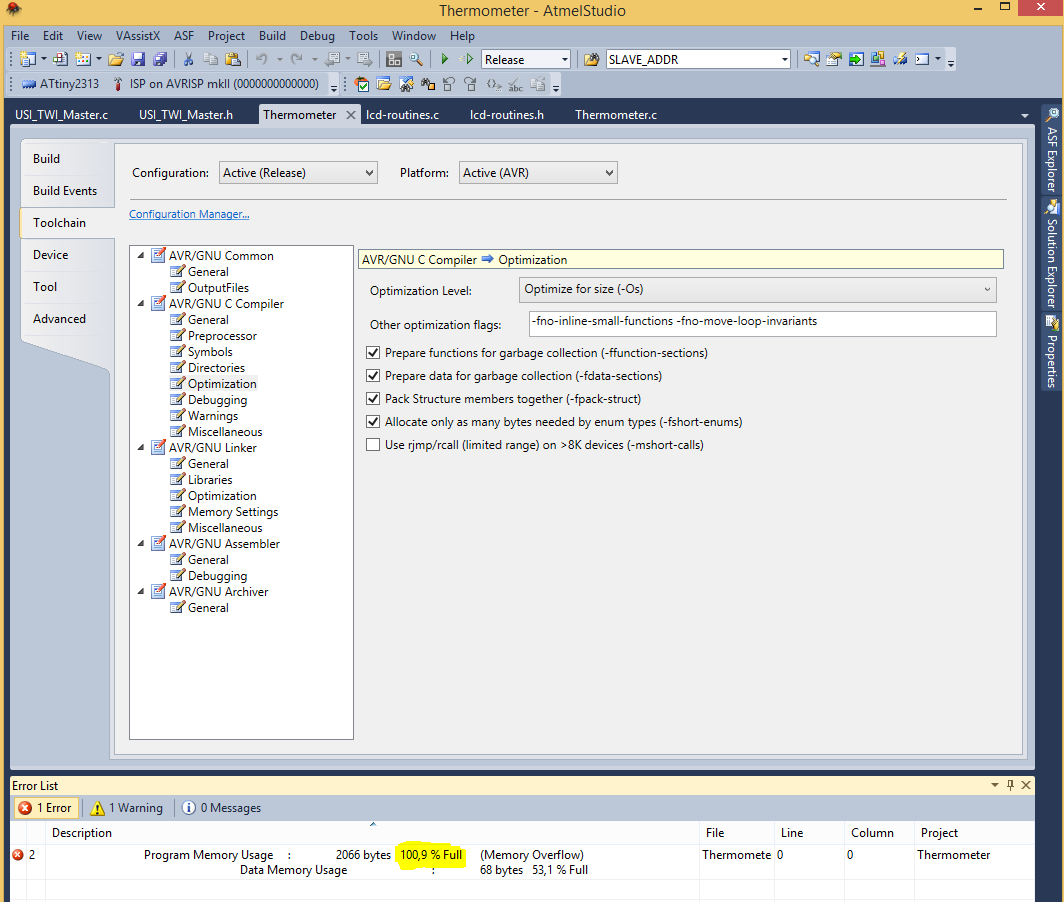The image size is (1064, 902).
Task: Open the Release build configuration dropdown
Action: coord(526,59)
